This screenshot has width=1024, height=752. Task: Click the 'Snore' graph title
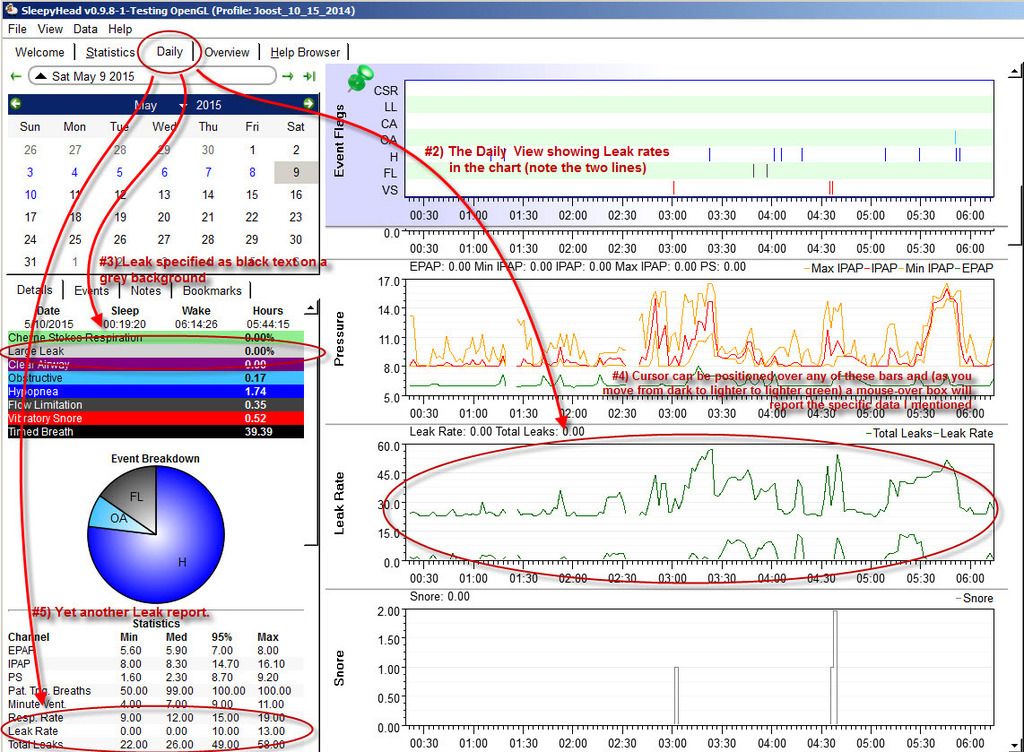[x=339, y=668]
